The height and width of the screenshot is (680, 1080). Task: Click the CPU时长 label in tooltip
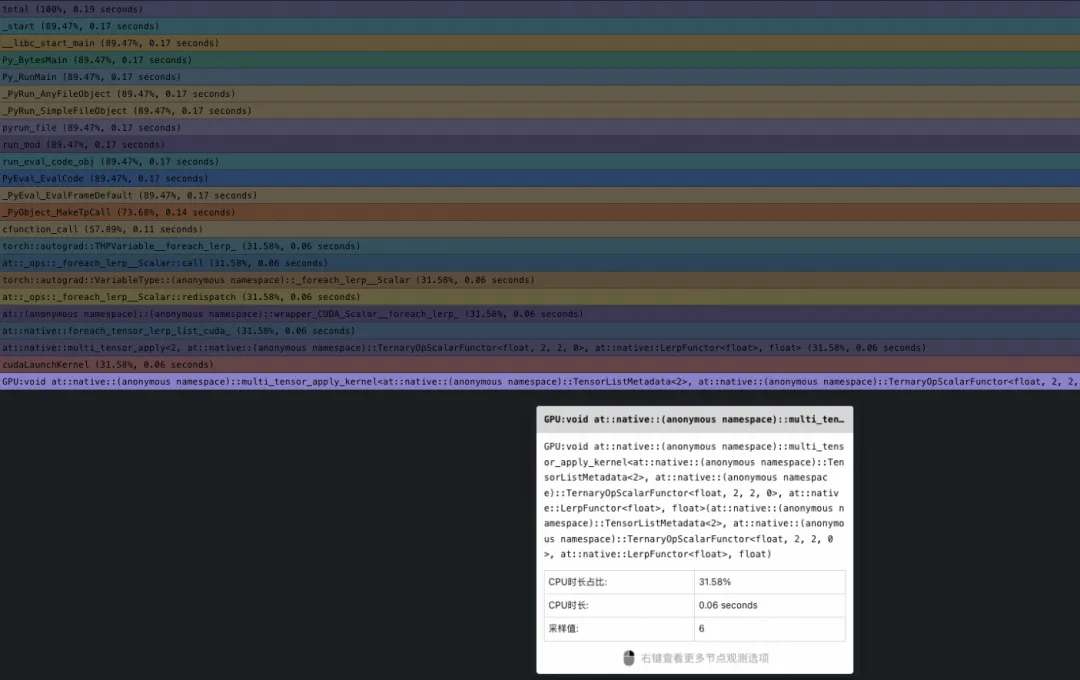(x=568, y=605)
